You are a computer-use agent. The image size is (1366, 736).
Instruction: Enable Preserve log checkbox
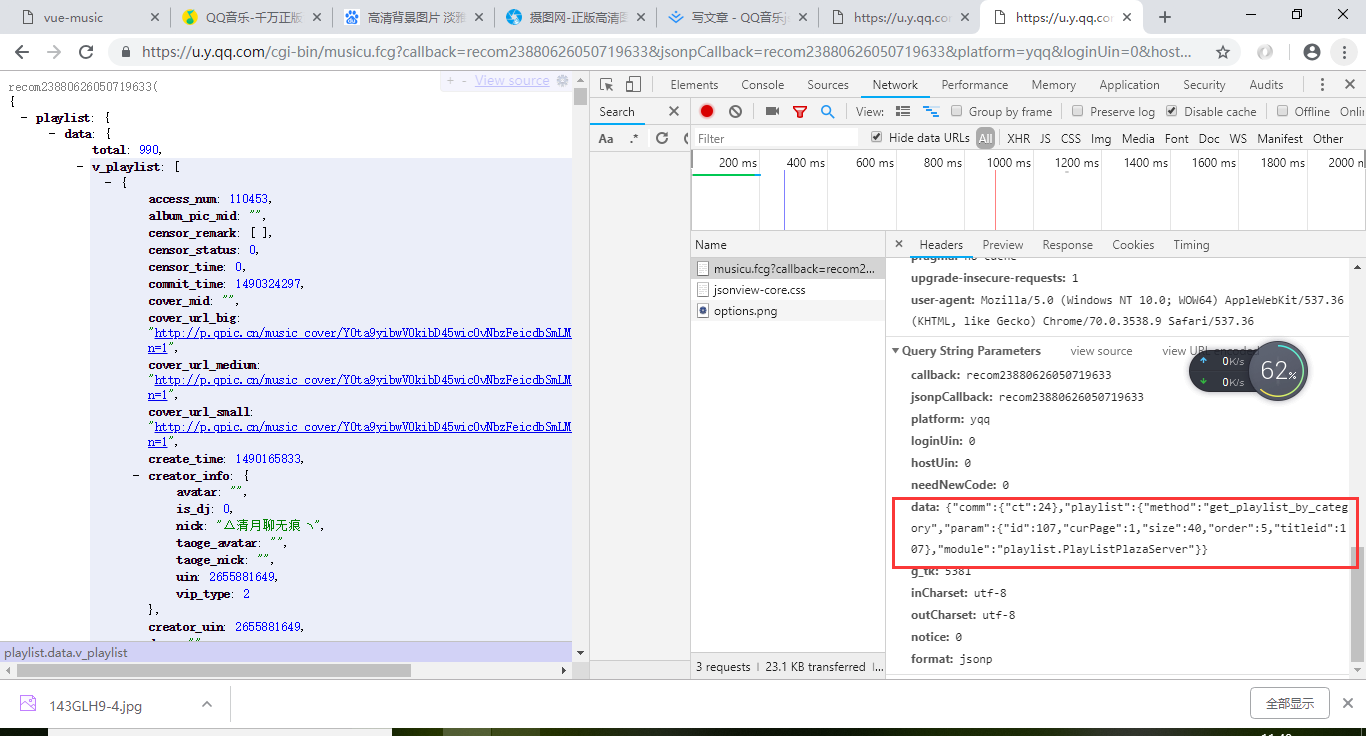click(1078, 111)
